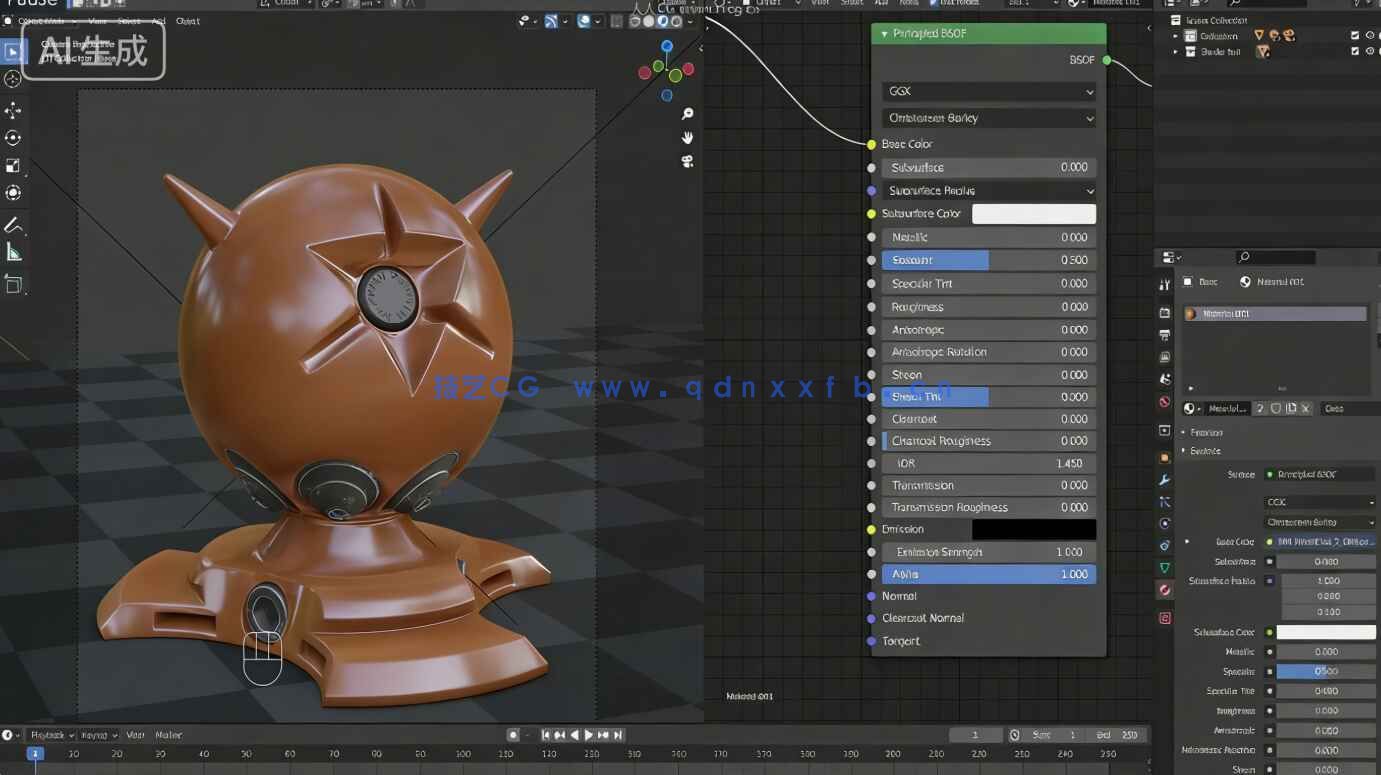
Task: Open the Subsurface Color swatch on the node
Action: [1034, 213]
